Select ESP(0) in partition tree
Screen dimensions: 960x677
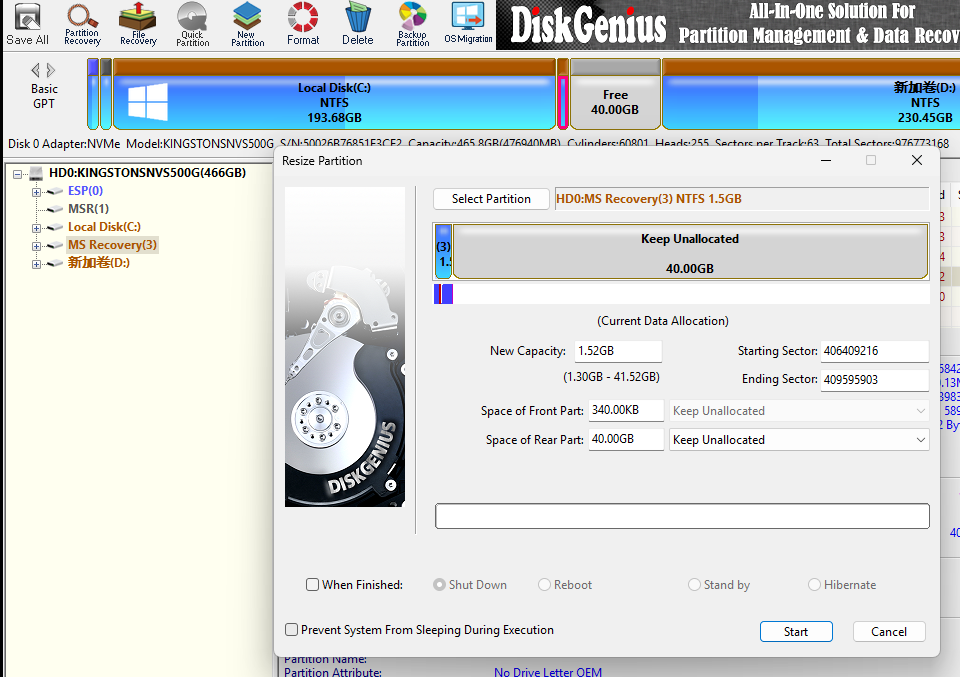coord(85,191)
